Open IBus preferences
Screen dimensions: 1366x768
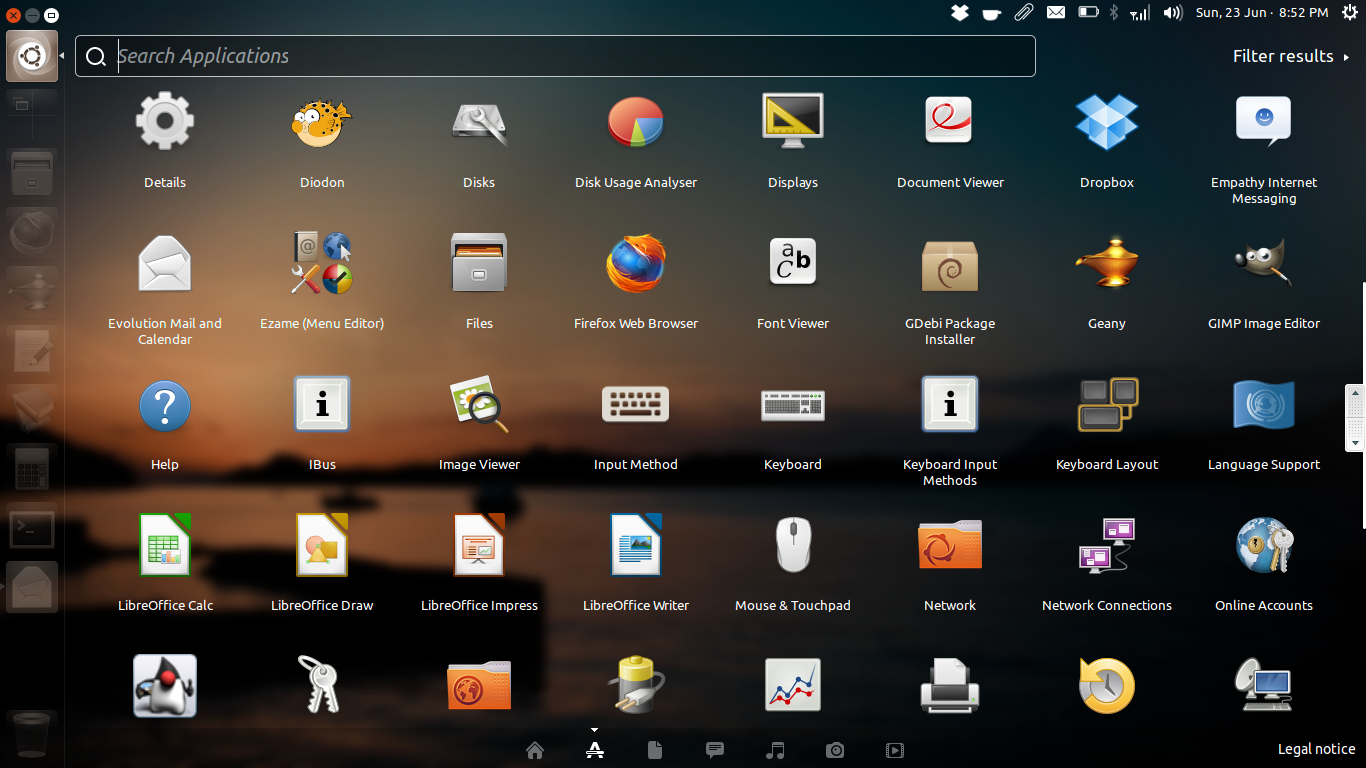(322, 404)
